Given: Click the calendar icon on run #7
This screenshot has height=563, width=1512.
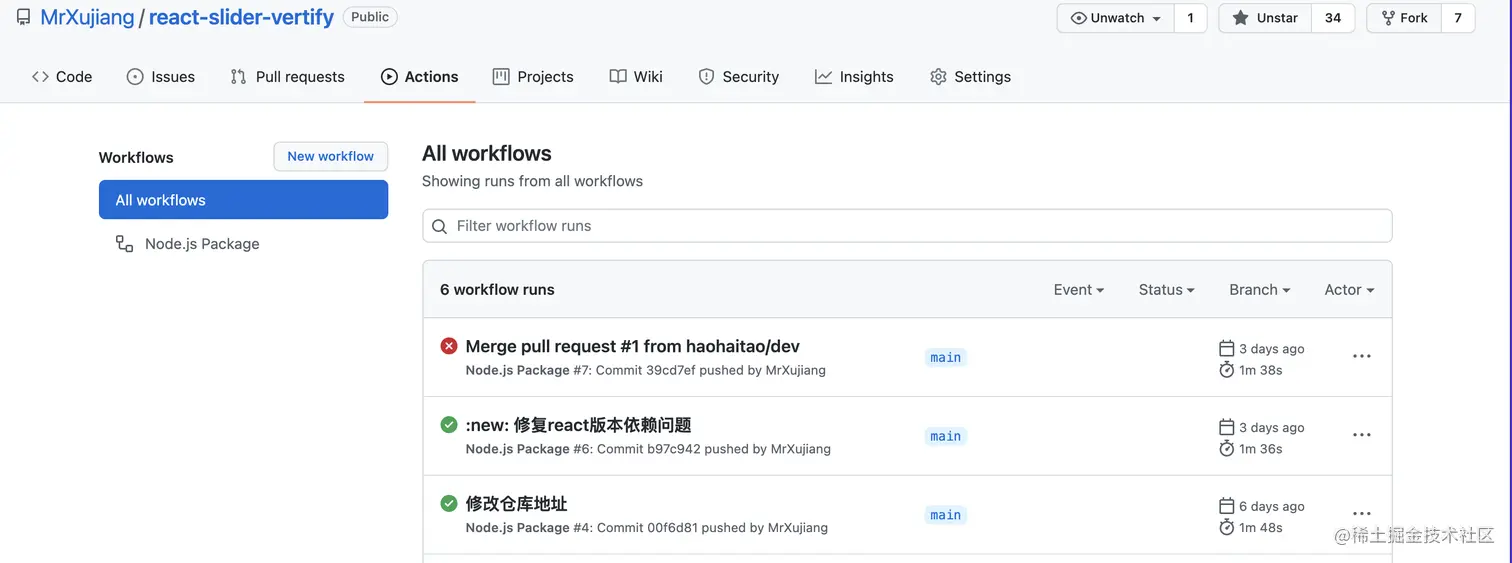Looking at the screenshot, I should [1227, 348].
